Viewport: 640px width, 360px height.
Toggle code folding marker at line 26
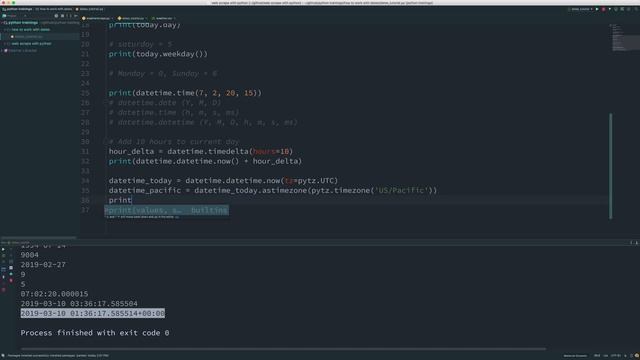coord(105,103)
